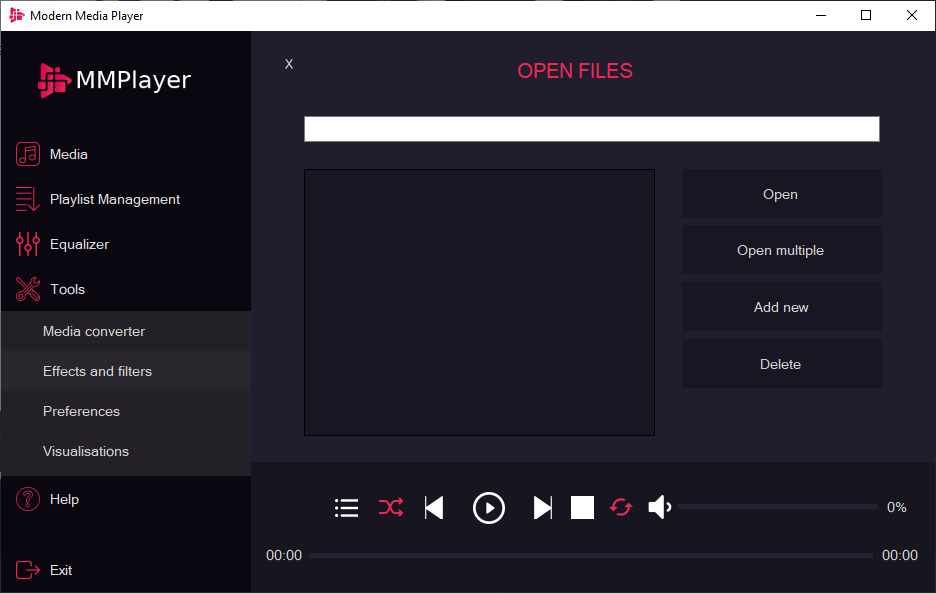The width and height of the screenshot is (936, 593).
Task: Minimize the Modern Media Player window
Action: [821, 16]
